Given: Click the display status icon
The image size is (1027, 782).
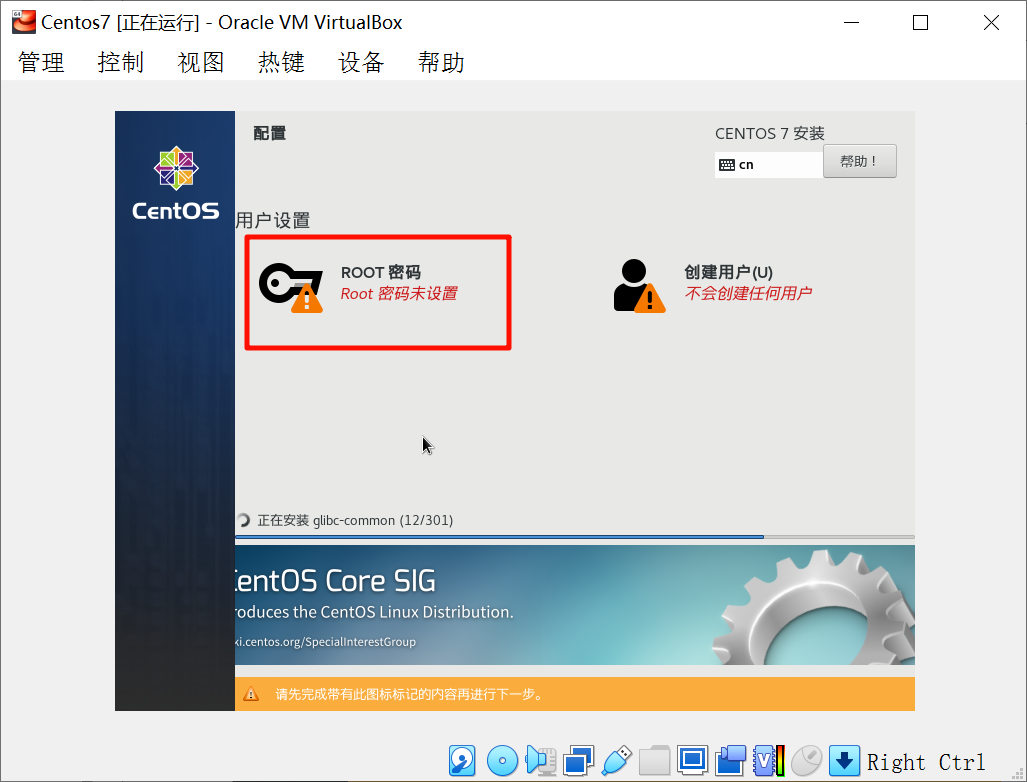Looking at the screenshot, I should [692, 760].
